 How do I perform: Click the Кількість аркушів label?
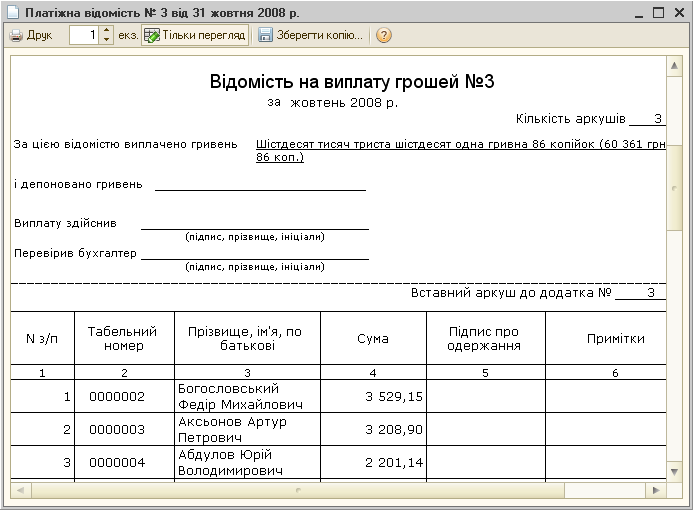(571, 118)
